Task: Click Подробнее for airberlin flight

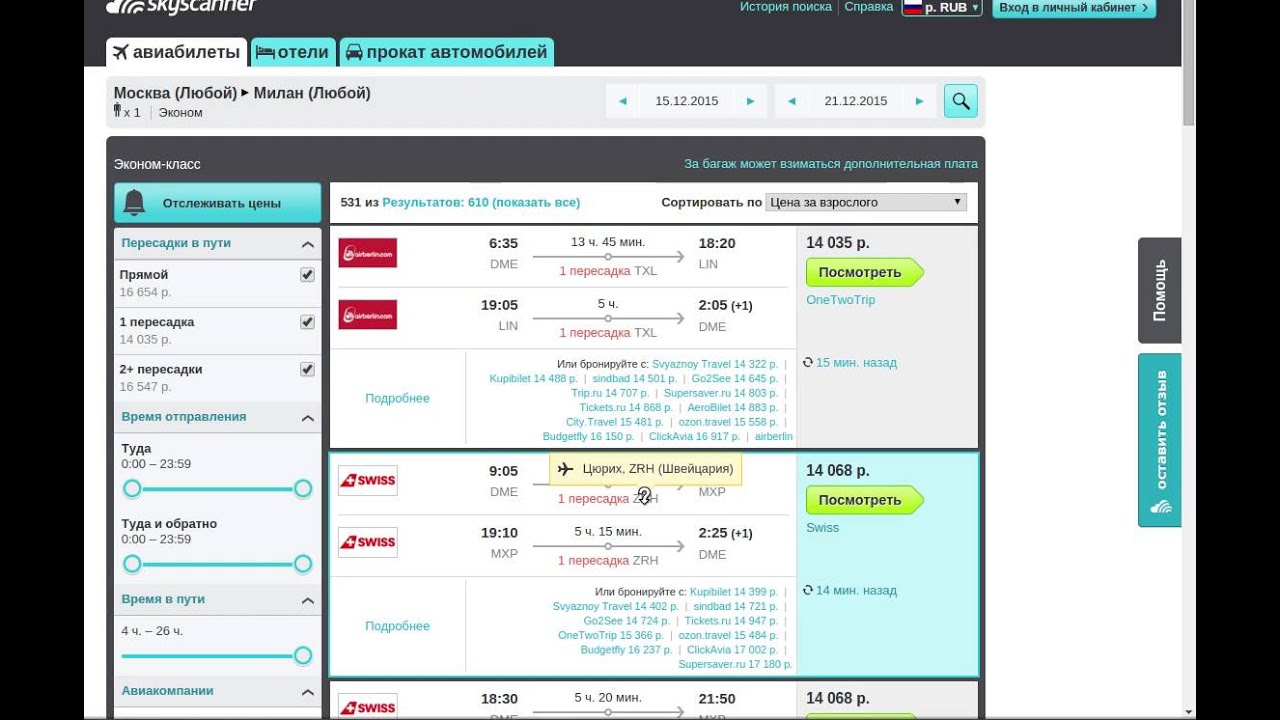Action: point(397,398)
